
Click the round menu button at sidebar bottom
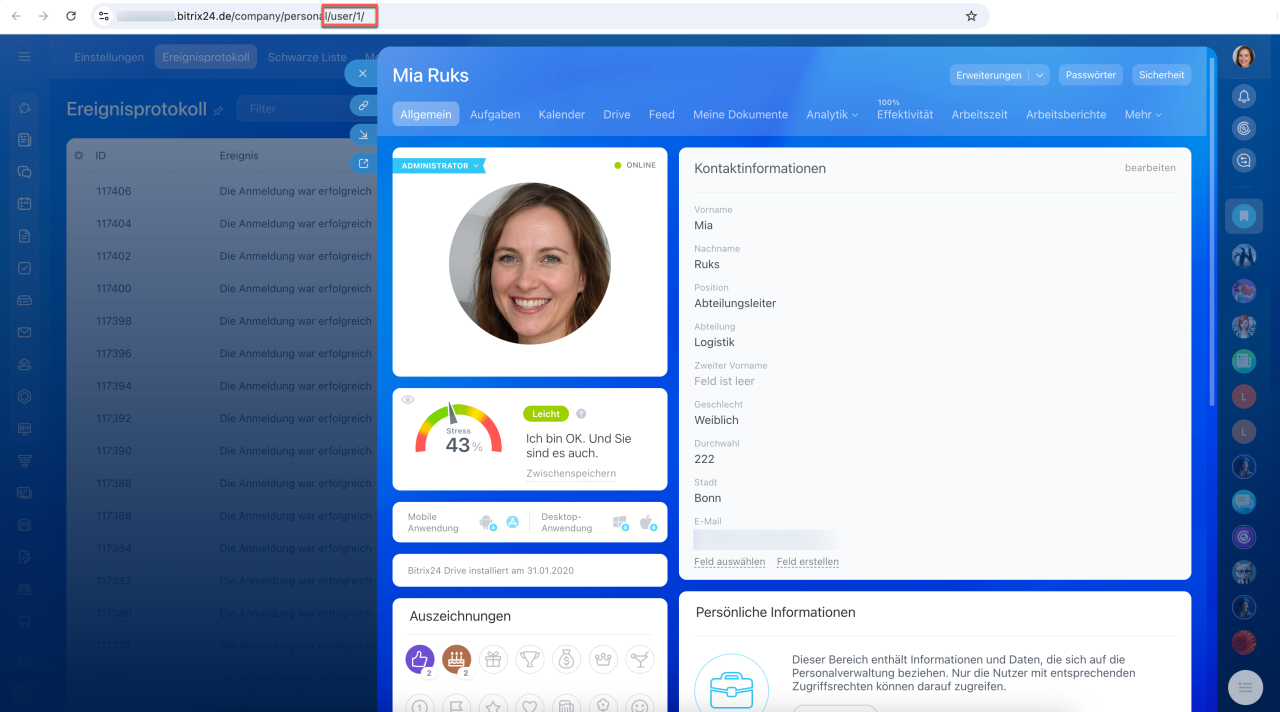(x=1245, y=687)
